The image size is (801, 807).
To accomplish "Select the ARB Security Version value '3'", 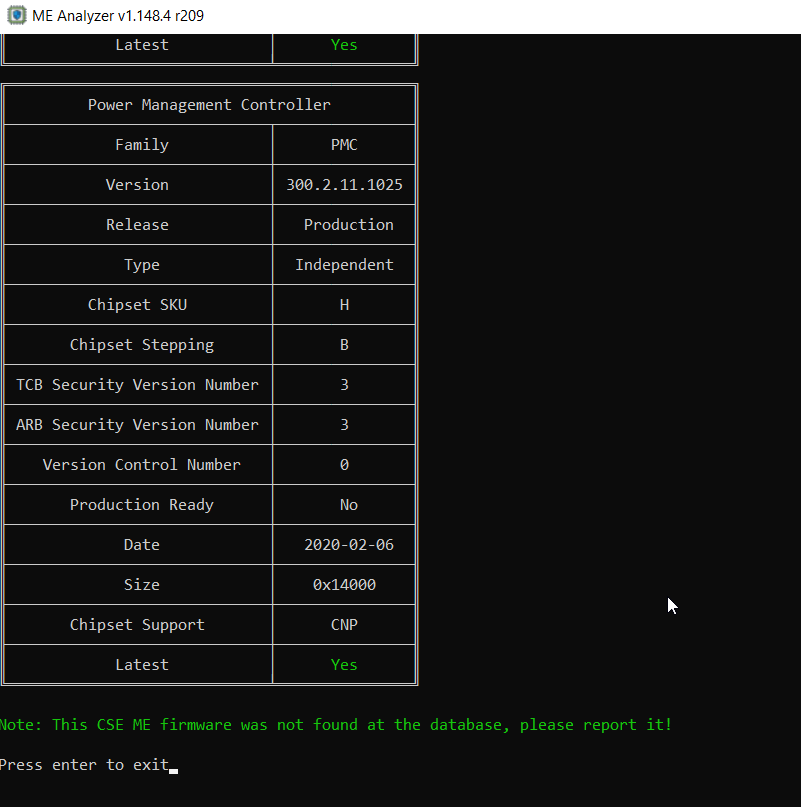I will point(344,425).
